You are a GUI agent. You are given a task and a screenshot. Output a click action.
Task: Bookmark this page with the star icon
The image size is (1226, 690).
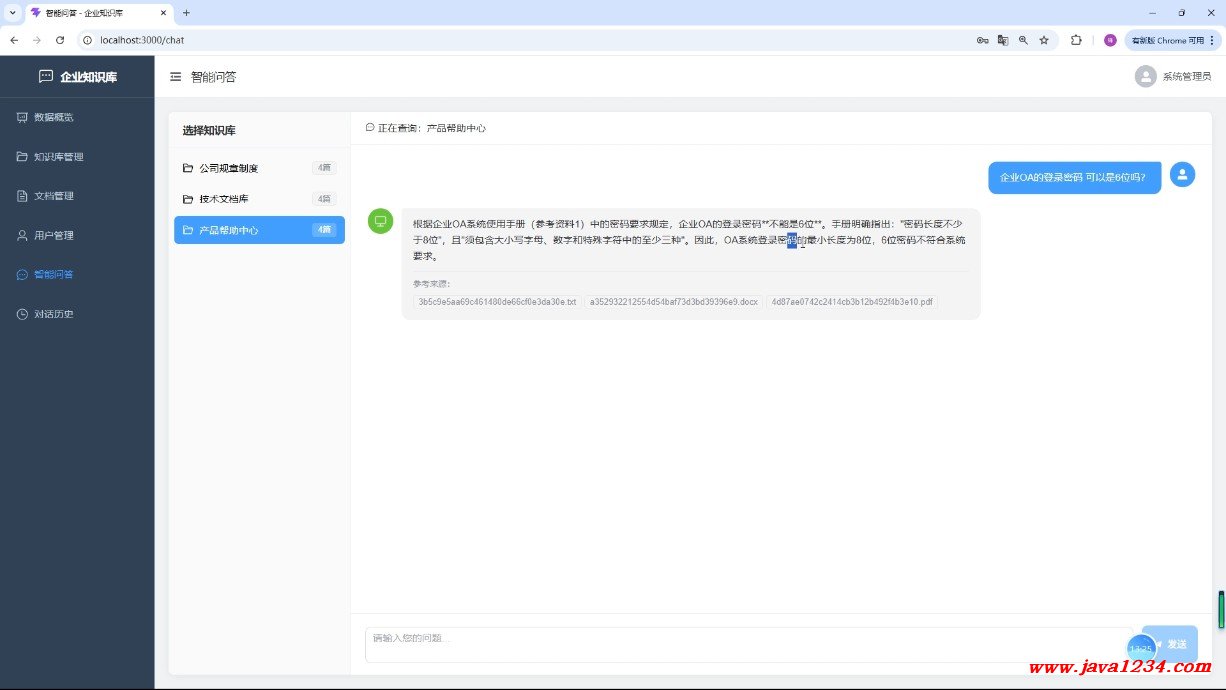[1044, 40]
